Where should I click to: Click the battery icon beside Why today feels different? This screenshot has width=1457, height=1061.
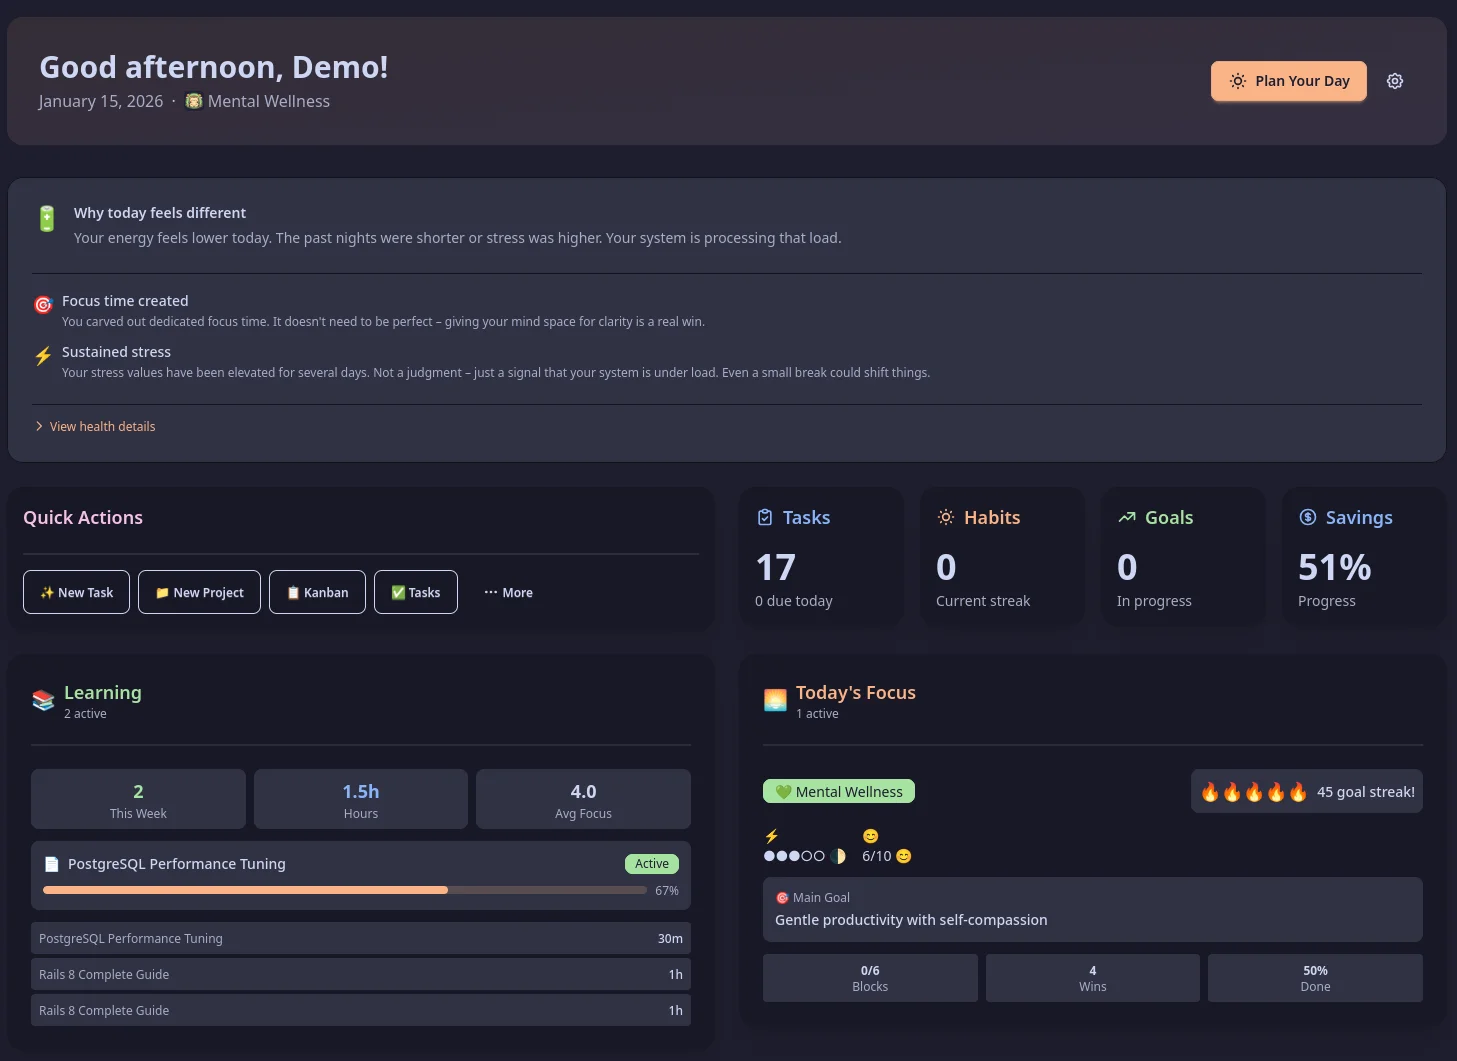click(x=46, y=217)
